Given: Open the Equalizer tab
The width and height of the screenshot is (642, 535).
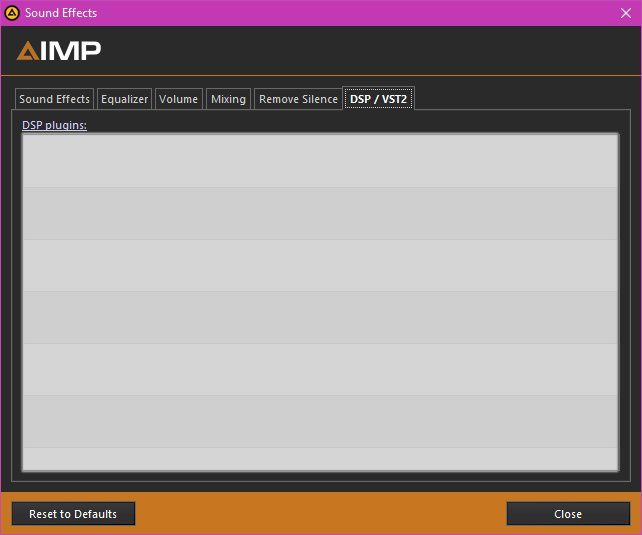Looking at the screenshot, I should coord(124,99).
